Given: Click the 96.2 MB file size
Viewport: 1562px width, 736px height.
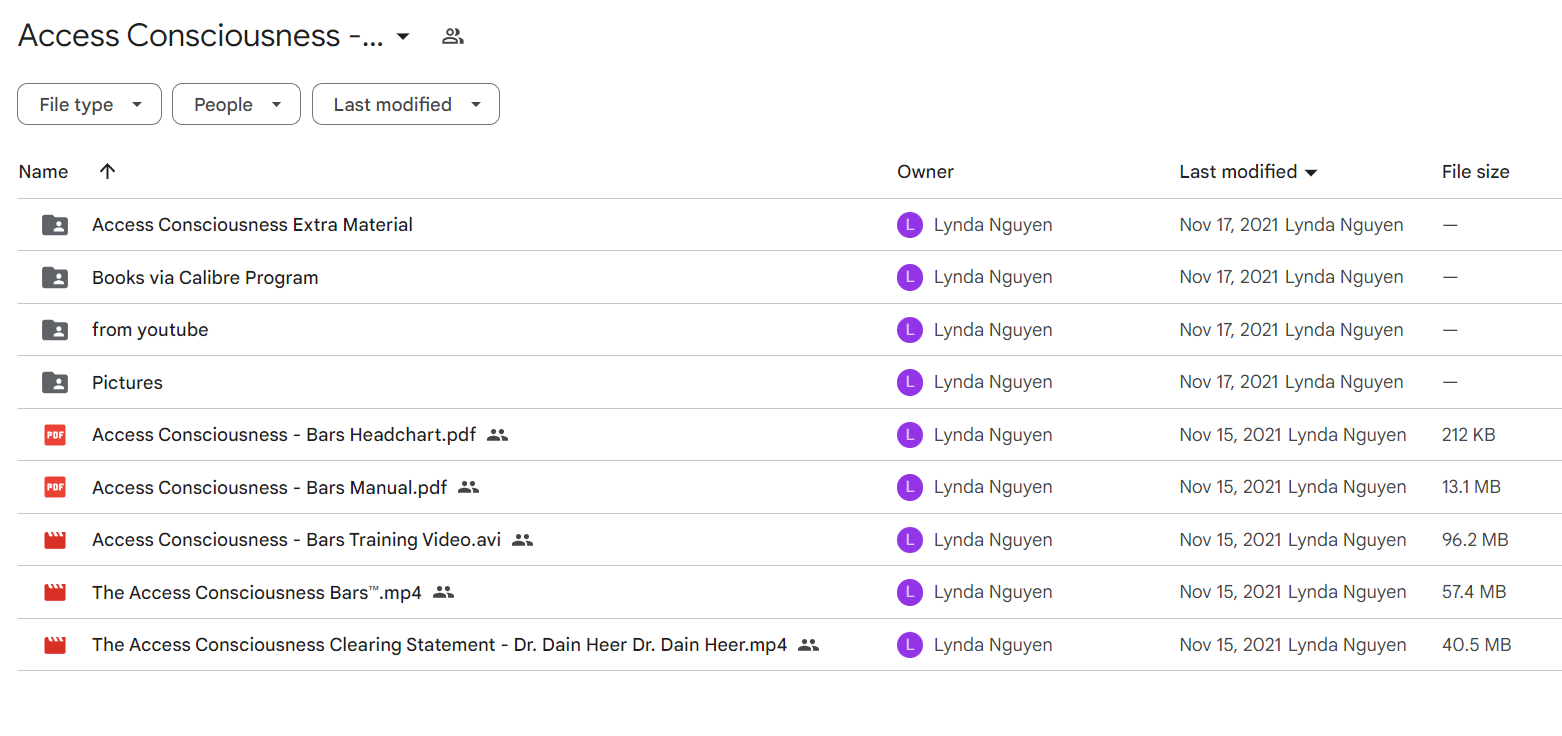Looking at the screenshot, I should coord(1475,540).
